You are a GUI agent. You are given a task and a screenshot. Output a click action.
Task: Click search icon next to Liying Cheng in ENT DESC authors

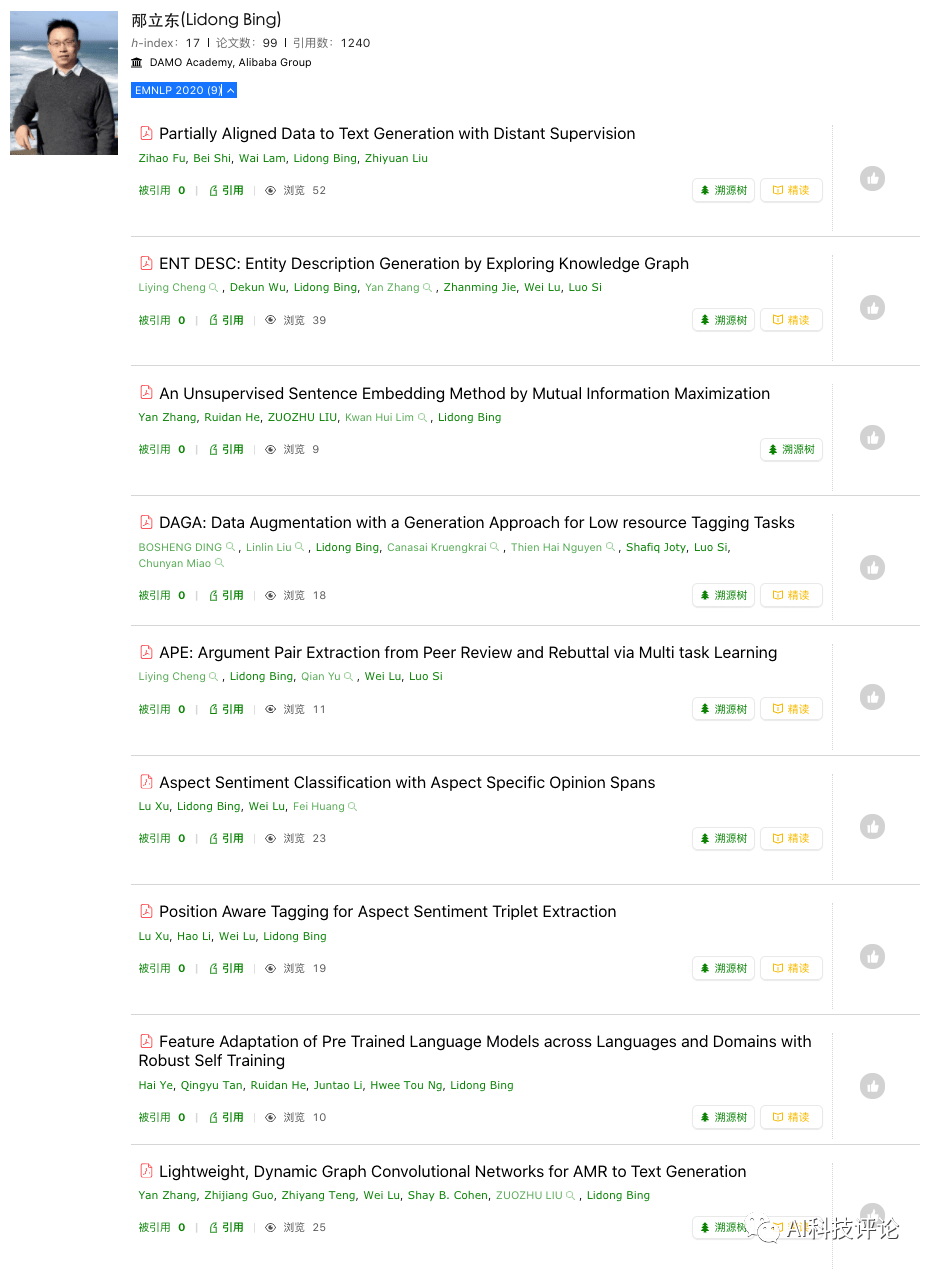[x=214, y=288]
